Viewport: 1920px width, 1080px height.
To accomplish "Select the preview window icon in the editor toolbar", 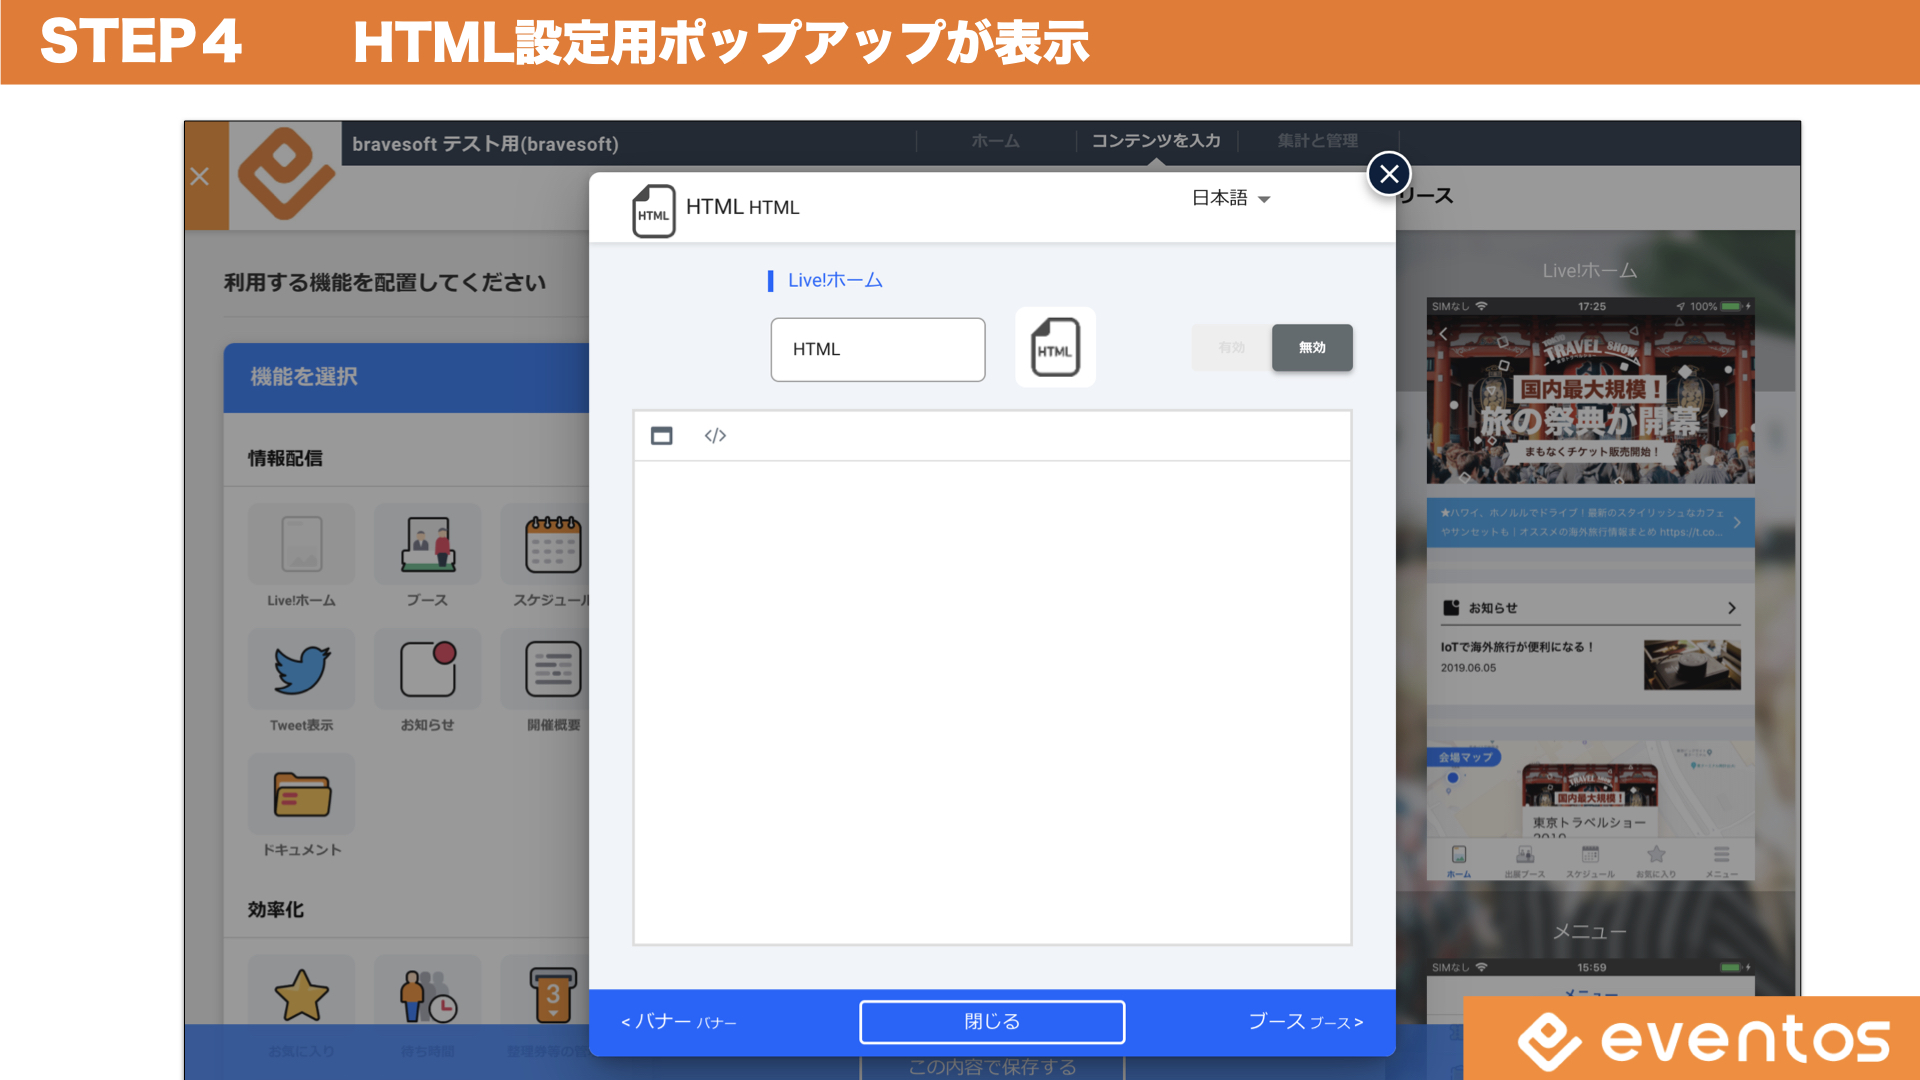I will click(x=662, y=436).
